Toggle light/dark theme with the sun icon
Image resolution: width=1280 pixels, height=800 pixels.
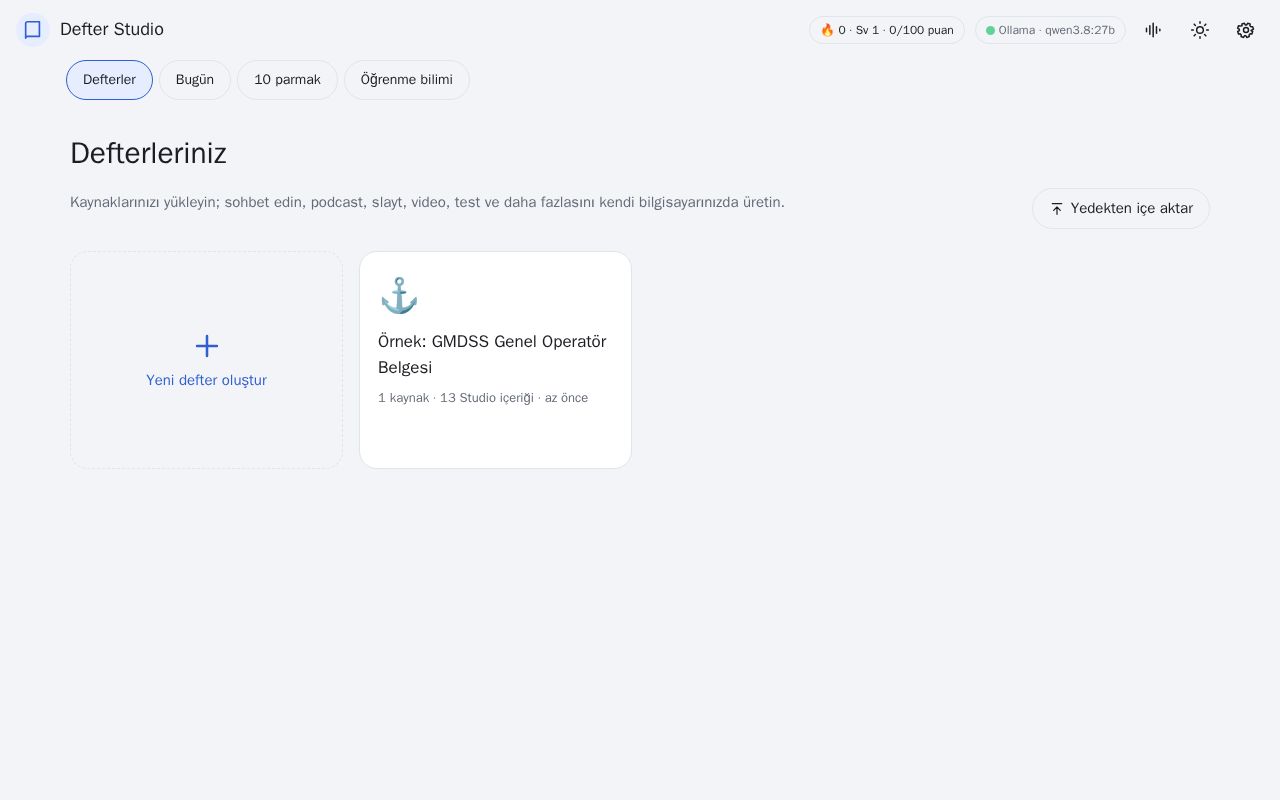[1200, 30]
